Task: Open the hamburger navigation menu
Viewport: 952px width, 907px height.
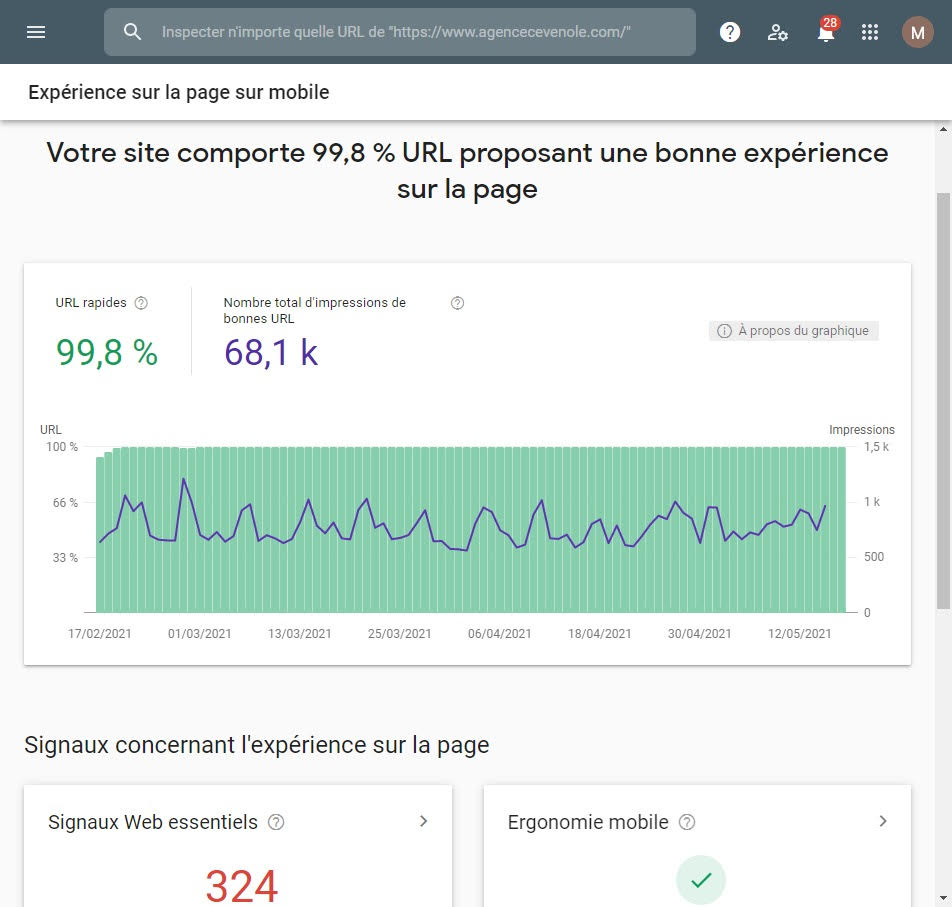Action: (36, 32)
